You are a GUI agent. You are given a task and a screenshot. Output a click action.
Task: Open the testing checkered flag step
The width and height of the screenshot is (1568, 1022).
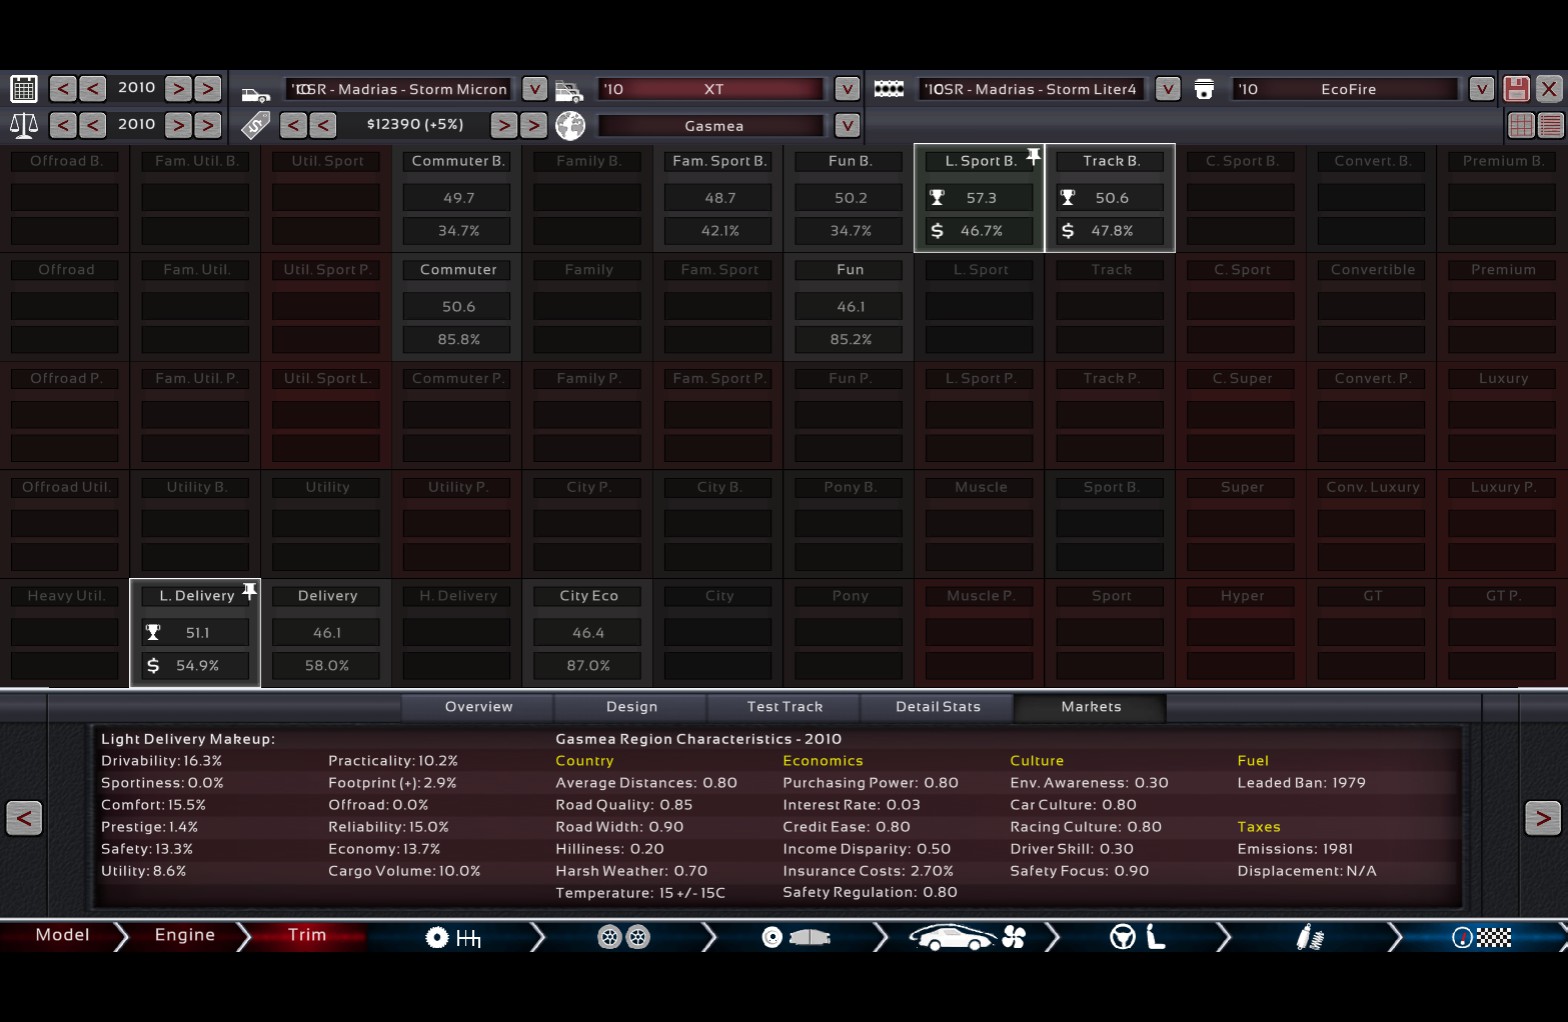point(1482,937)
